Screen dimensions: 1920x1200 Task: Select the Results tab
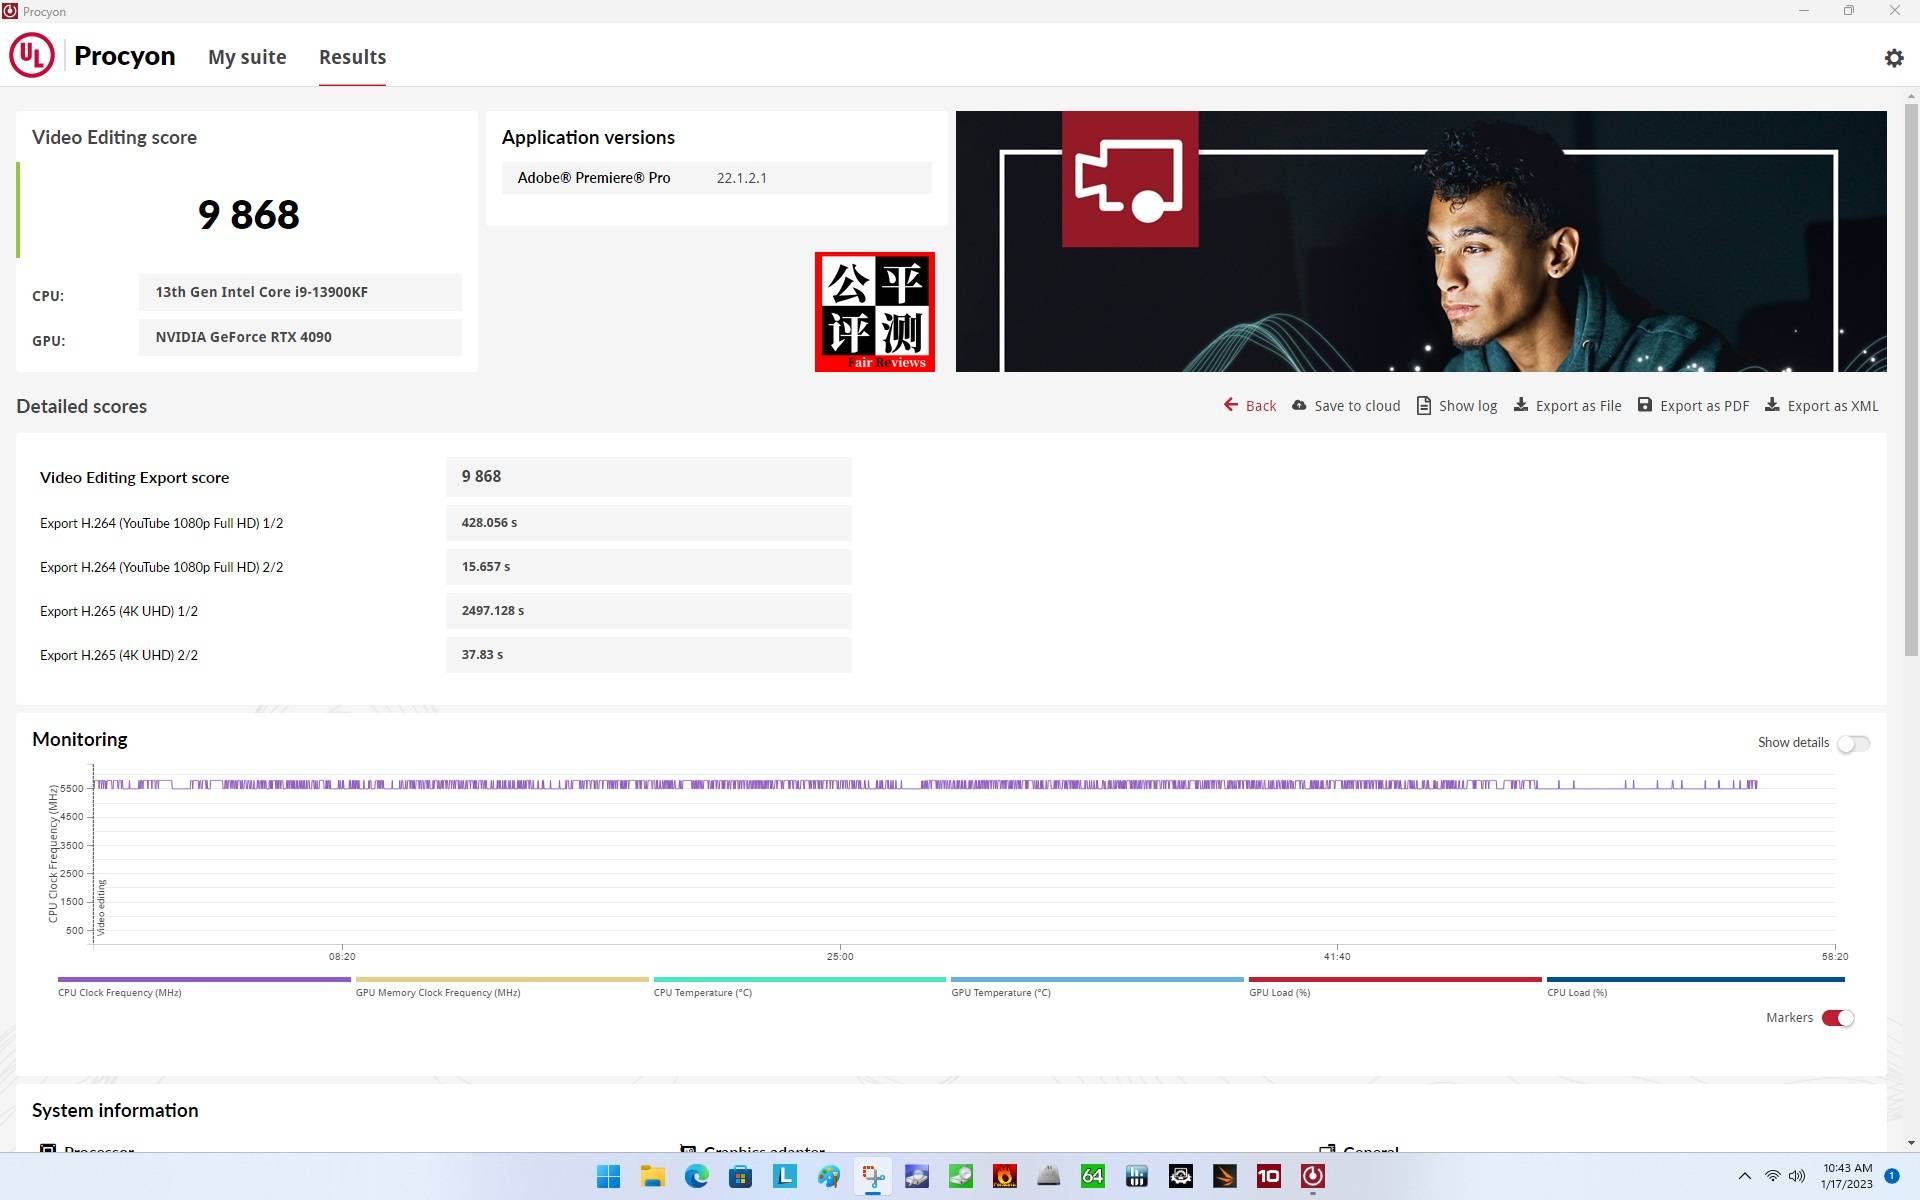click(x=352, y=57)
